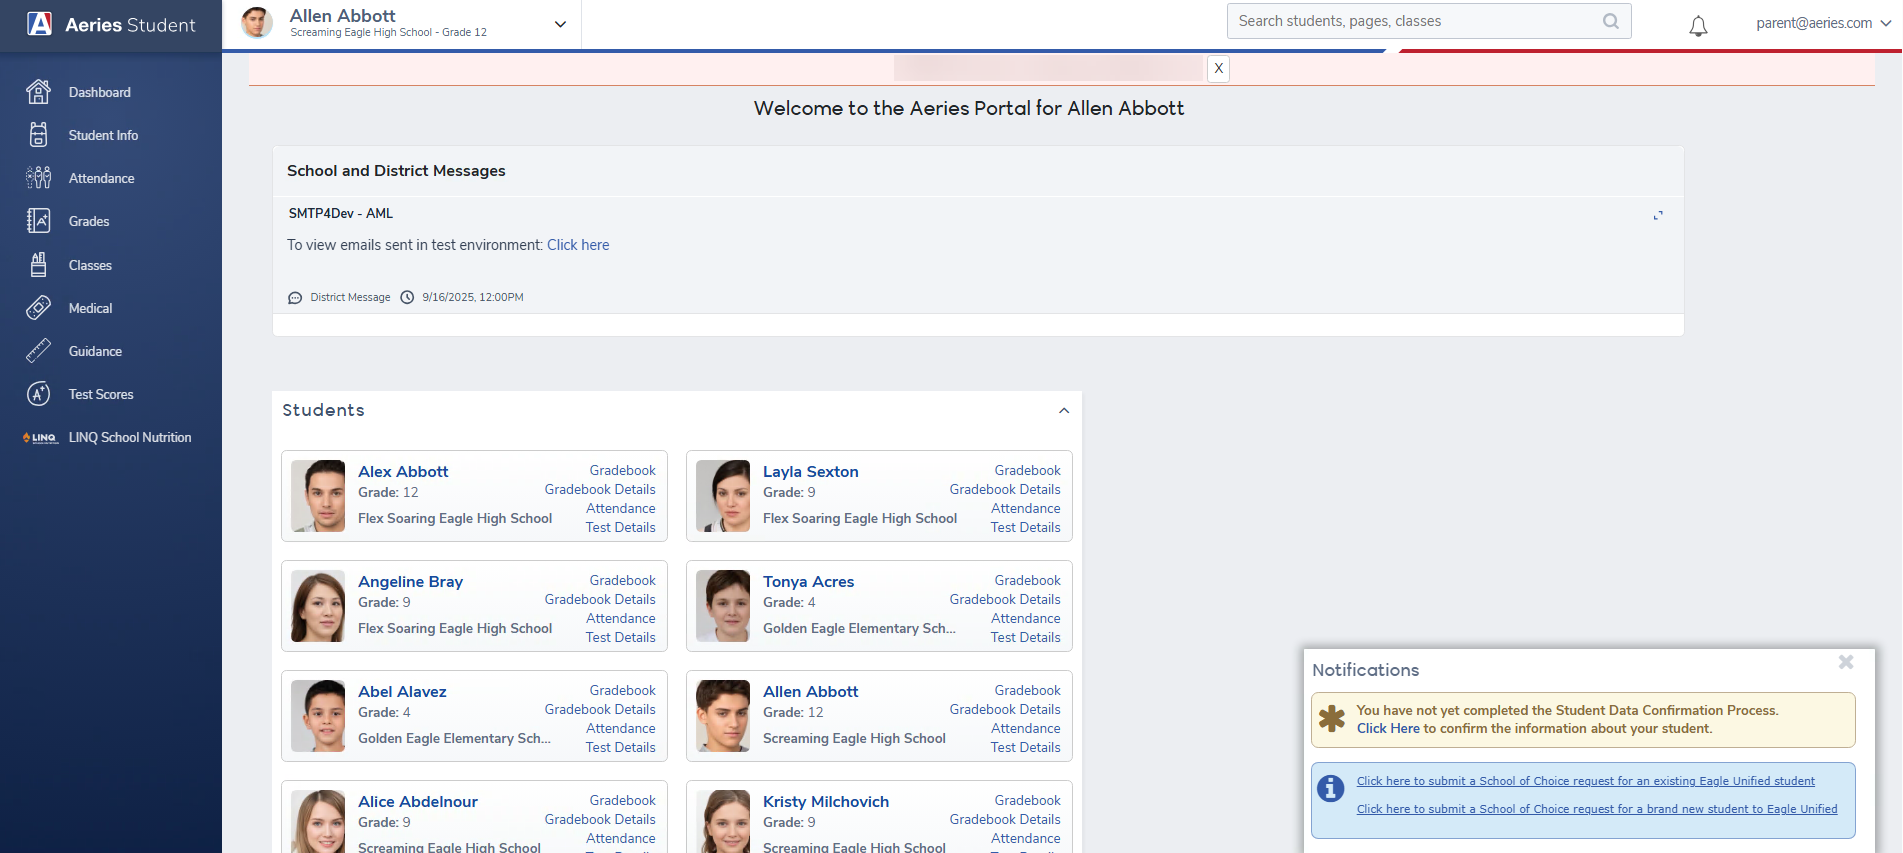Open Gradebook for Alex Abbott
Screen dimensions: 1903x853
[622, 470]
